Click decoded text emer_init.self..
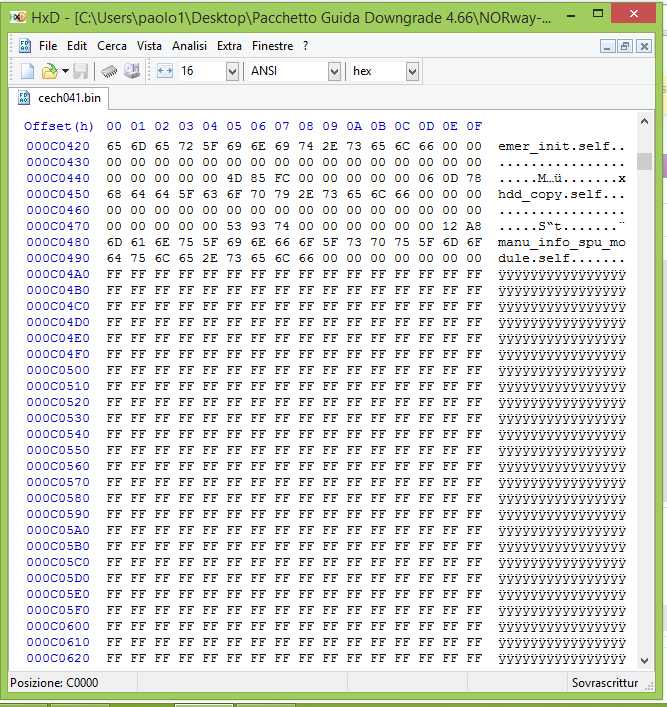667x707 pixels. (553, 147)
